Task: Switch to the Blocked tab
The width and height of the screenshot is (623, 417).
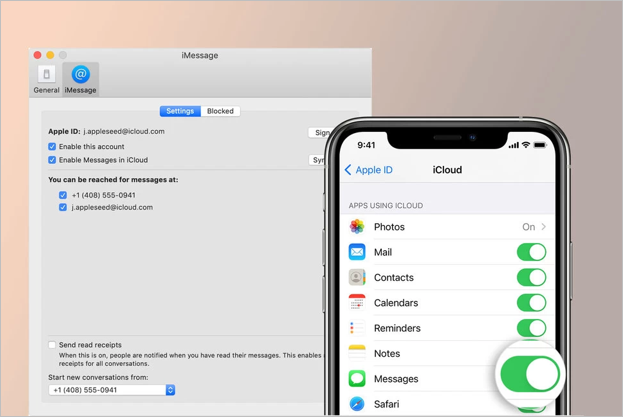Action: (x=220, y=111)
